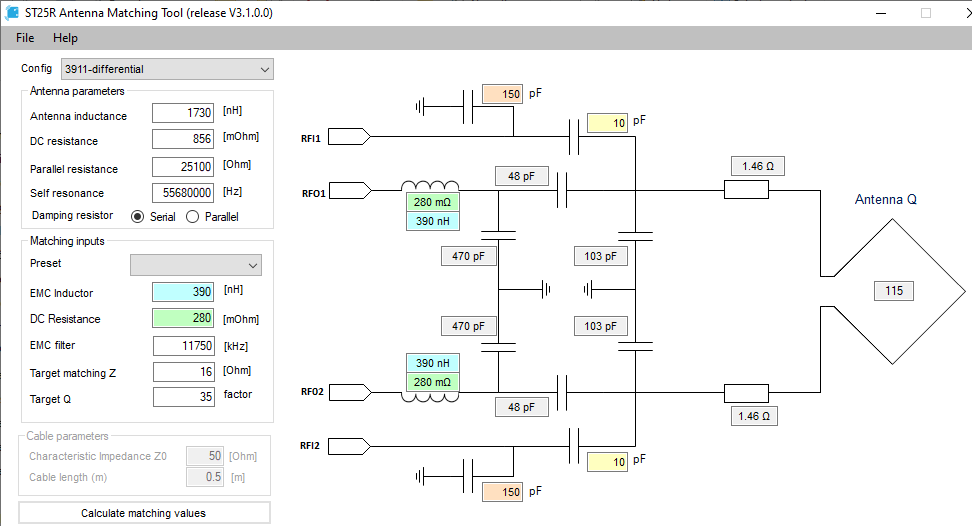Click the antenna DC resistance field showing 856

coord(183,139)
